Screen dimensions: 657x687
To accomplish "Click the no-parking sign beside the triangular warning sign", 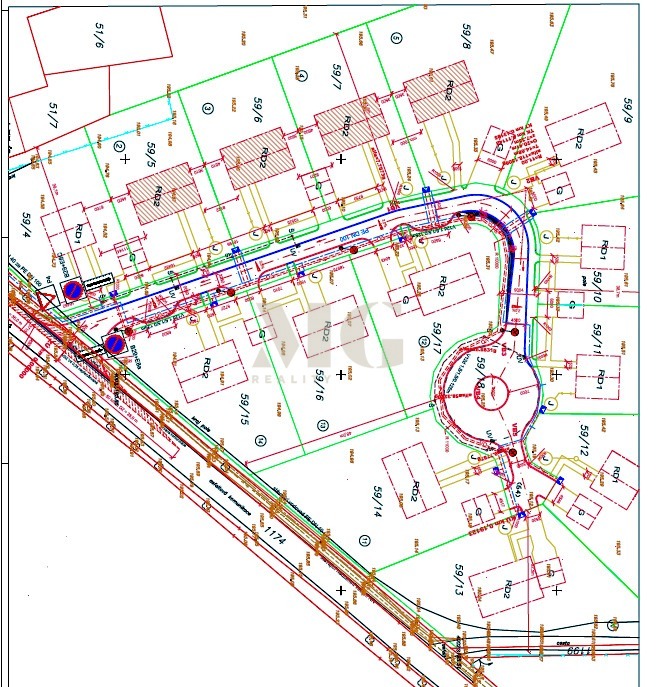I will point(73,291).
